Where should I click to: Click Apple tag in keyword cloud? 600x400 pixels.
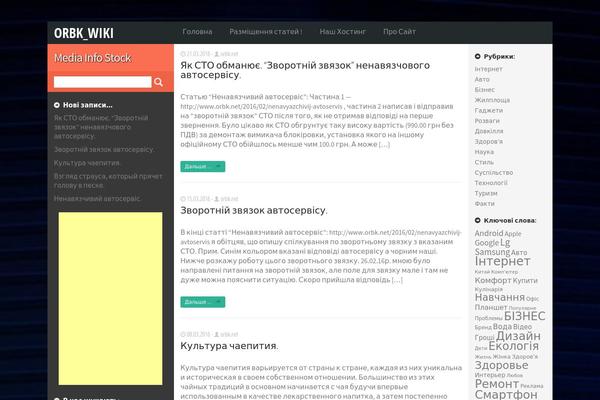pyautogui.click(x=513, y=233)
